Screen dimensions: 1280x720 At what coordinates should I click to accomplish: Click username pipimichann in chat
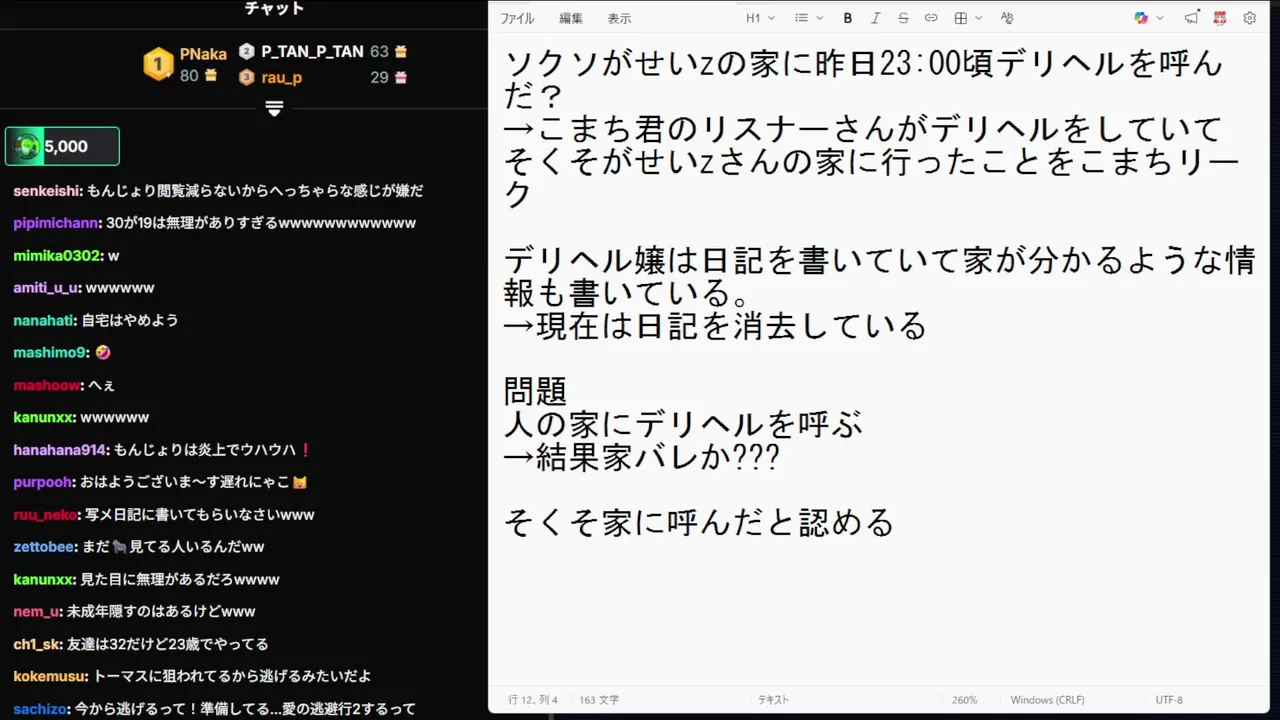click(x=56, y=223)
